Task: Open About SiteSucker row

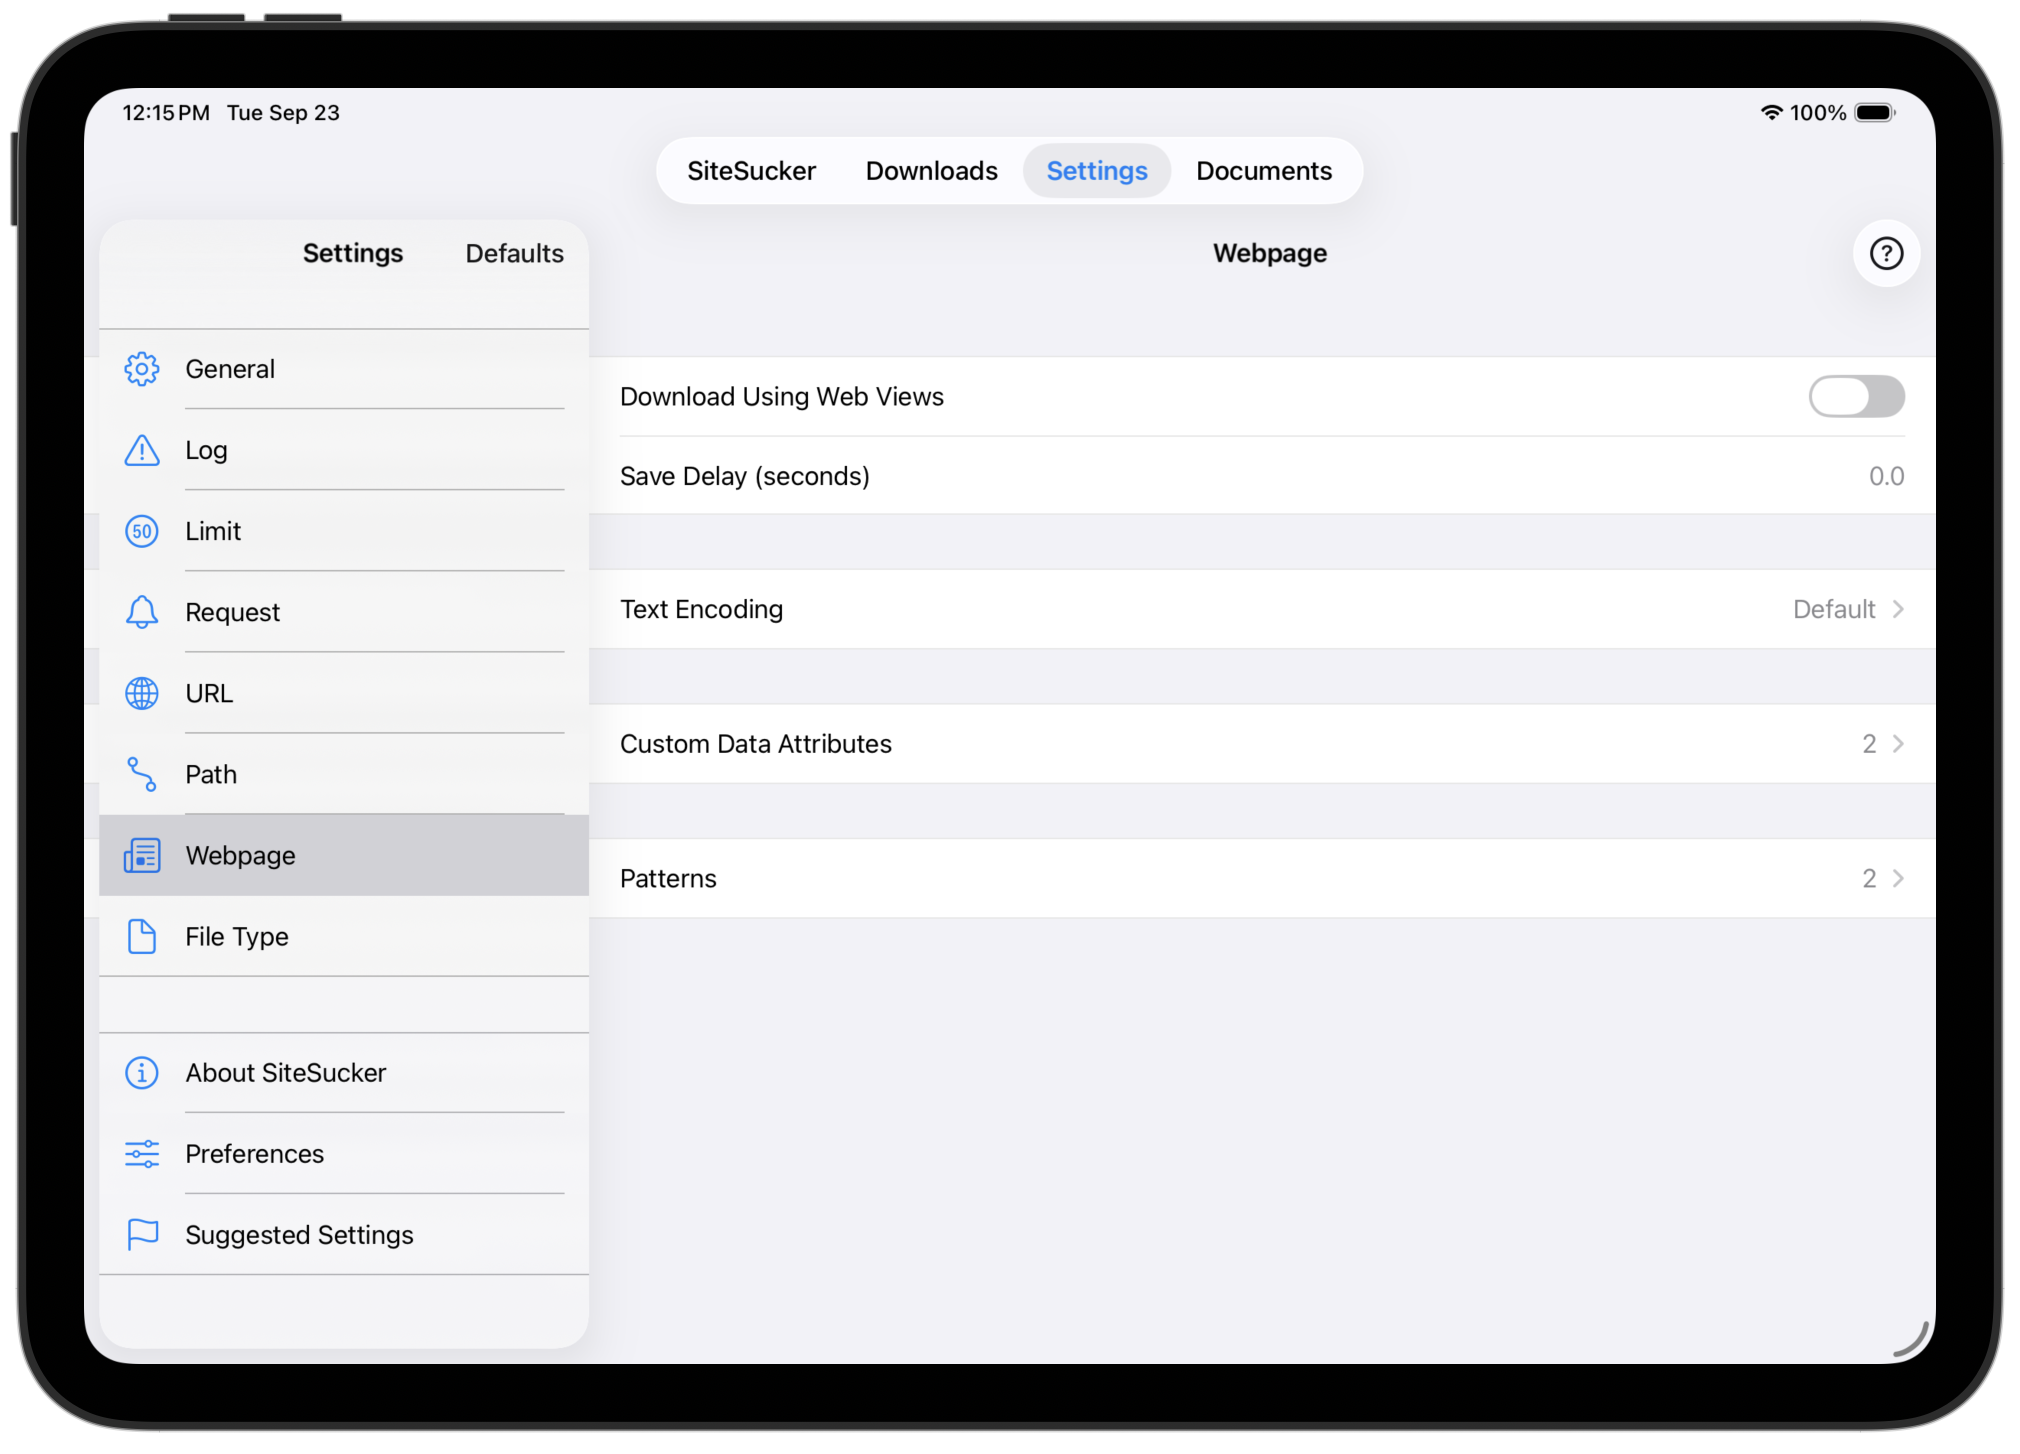Action: tap(344, 1072)
